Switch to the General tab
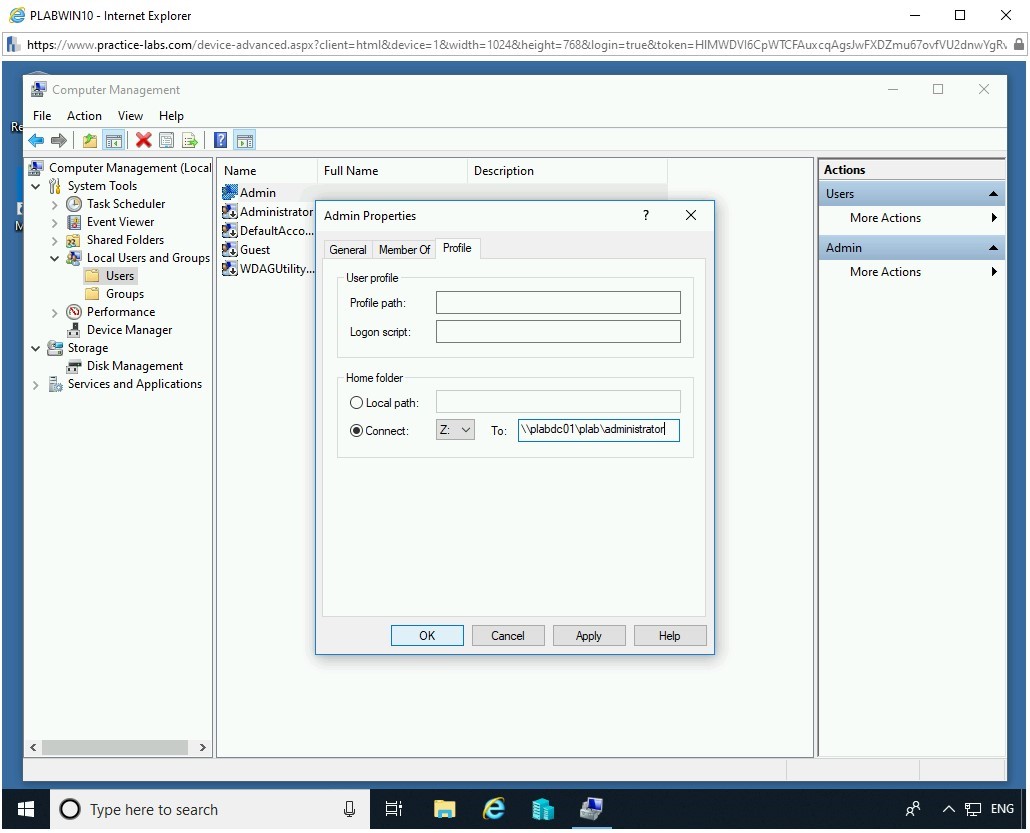This screenshot has width=1030, height=833. 347,250
